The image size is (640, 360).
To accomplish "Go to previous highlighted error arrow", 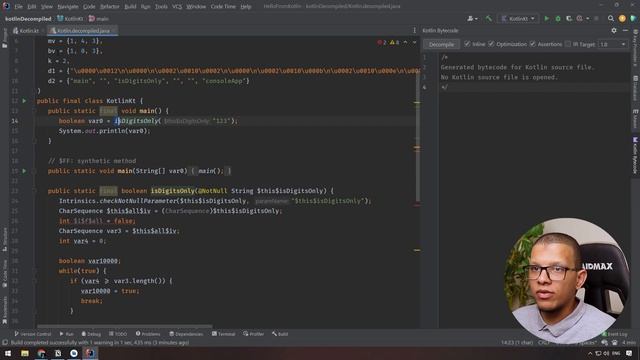I will click(x=405, y=42).
